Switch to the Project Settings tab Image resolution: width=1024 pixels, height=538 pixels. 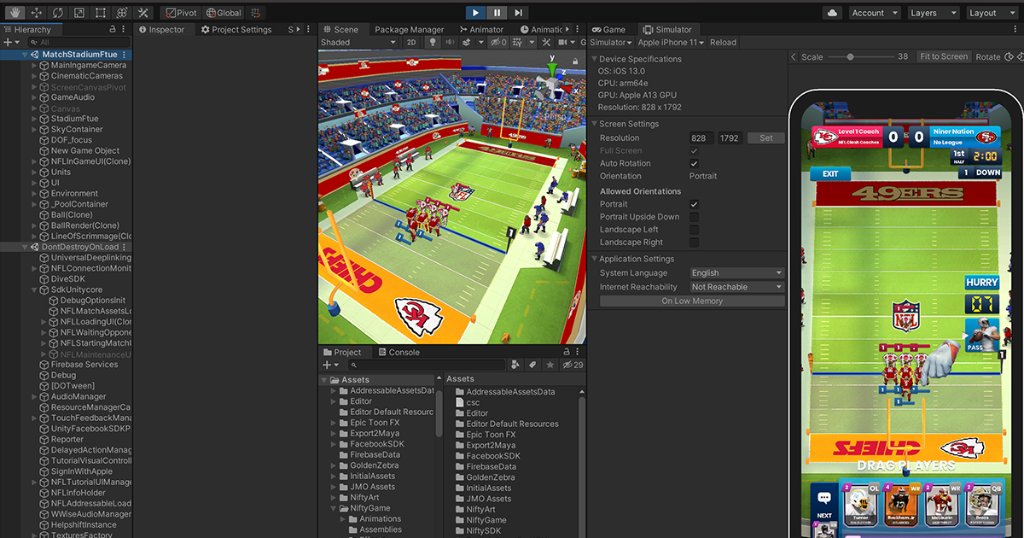236,29
